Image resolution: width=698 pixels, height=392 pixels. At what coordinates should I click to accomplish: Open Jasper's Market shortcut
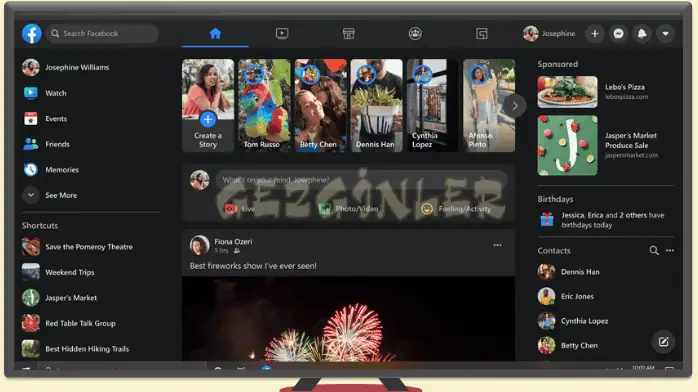tap(60, 298)
